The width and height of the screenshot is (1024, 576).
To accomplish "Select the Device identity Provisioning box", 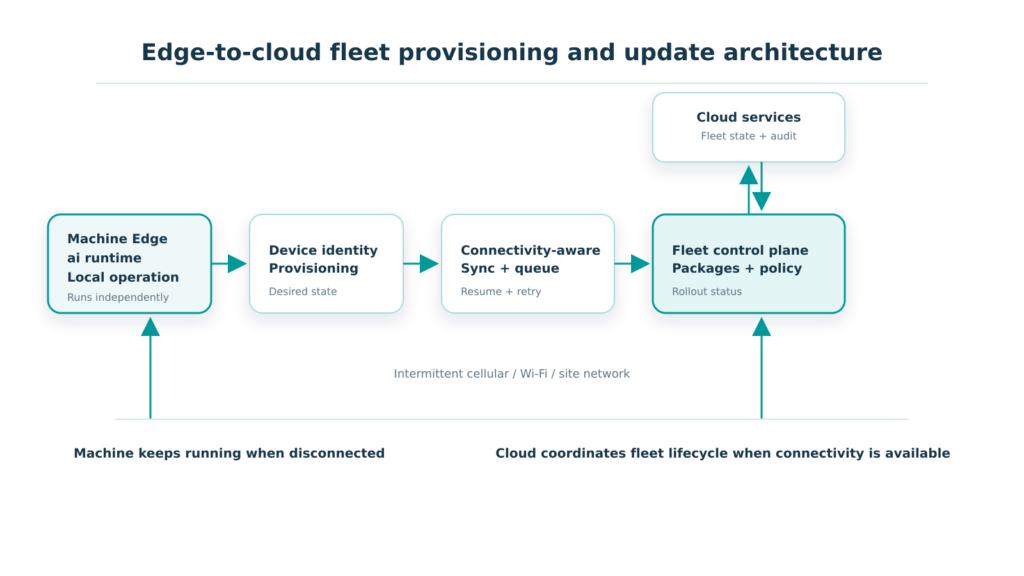I will 326,264.
